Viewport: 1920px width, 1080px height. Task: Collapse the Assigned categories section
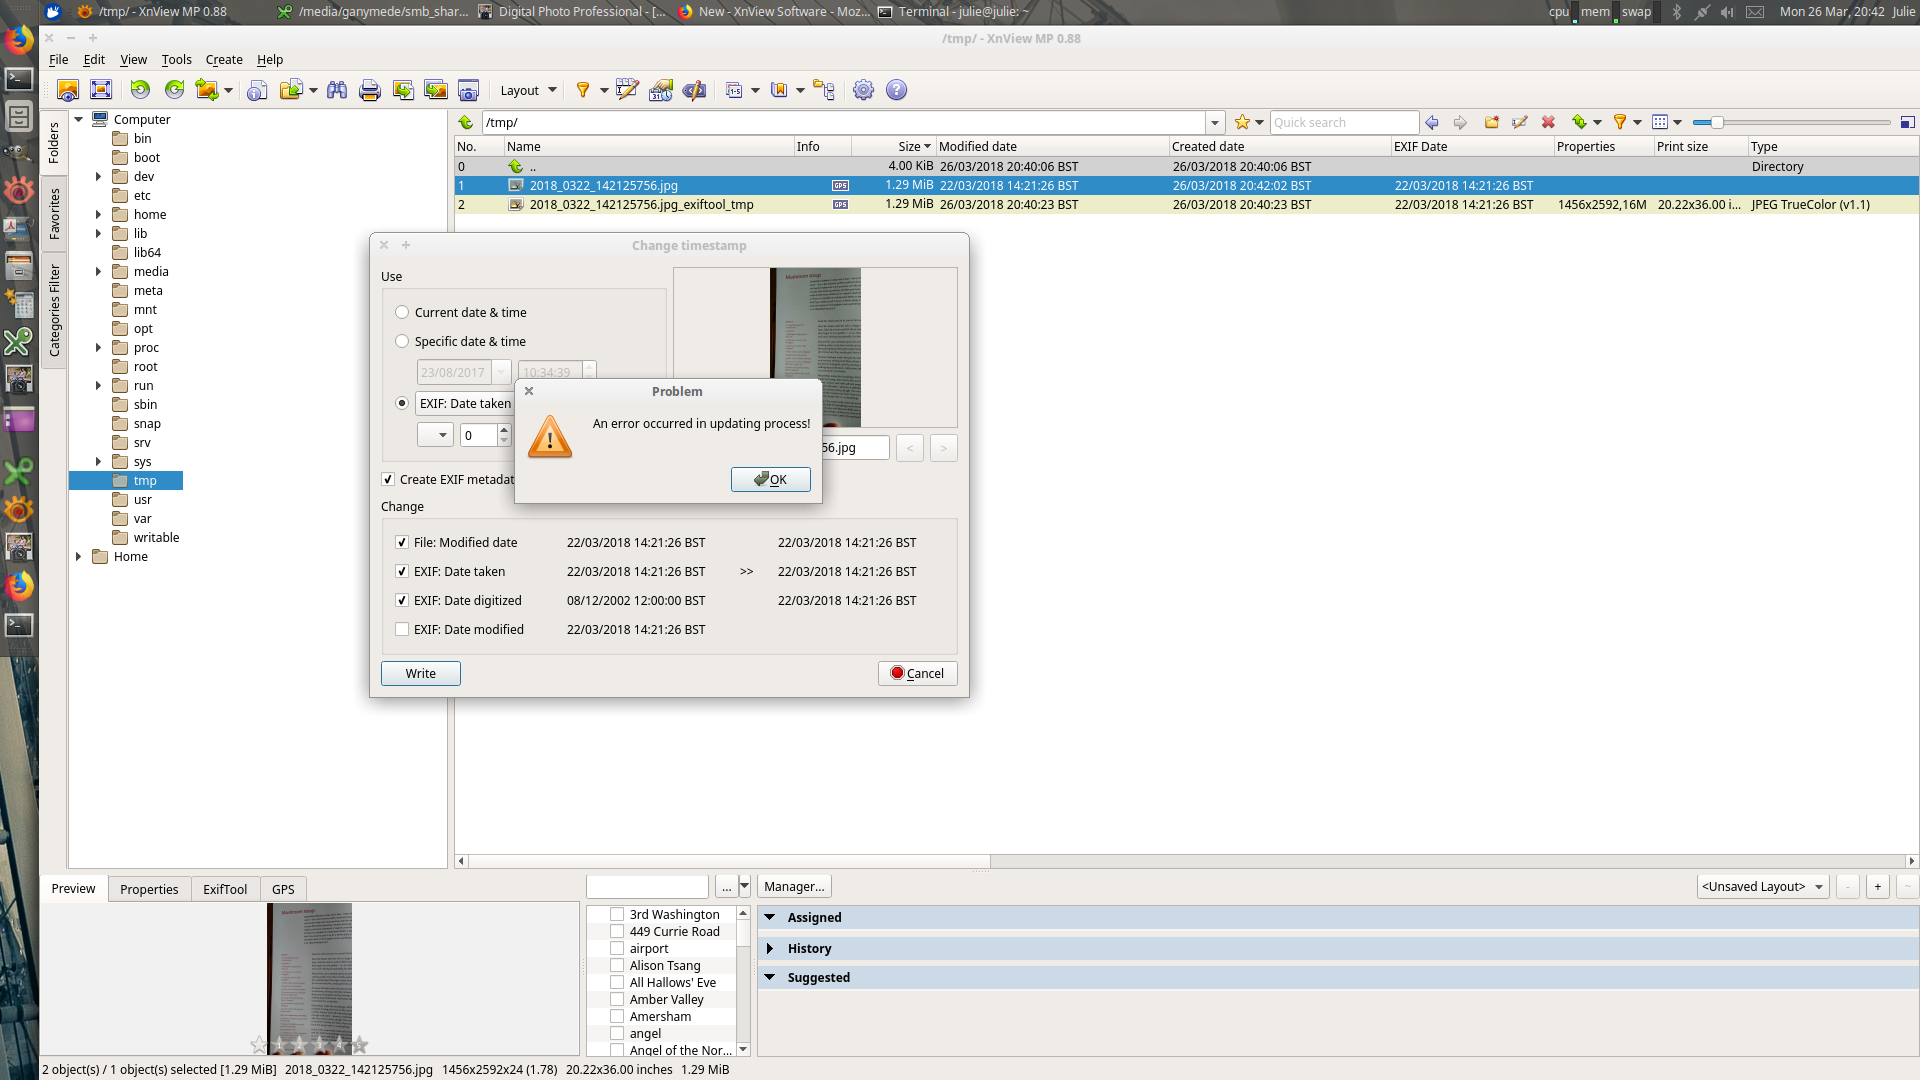point(770,917)
